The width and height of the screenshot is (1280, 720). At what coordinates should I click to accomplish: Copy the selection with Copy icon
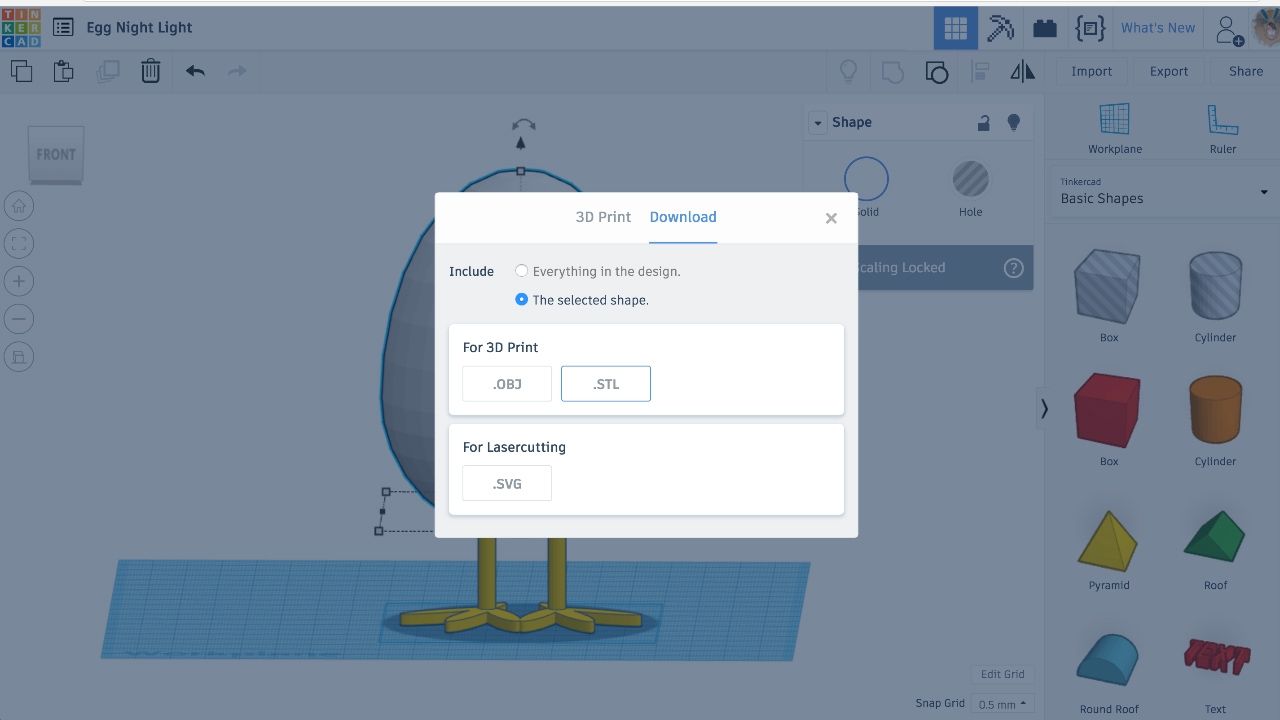tap(21, 71)
